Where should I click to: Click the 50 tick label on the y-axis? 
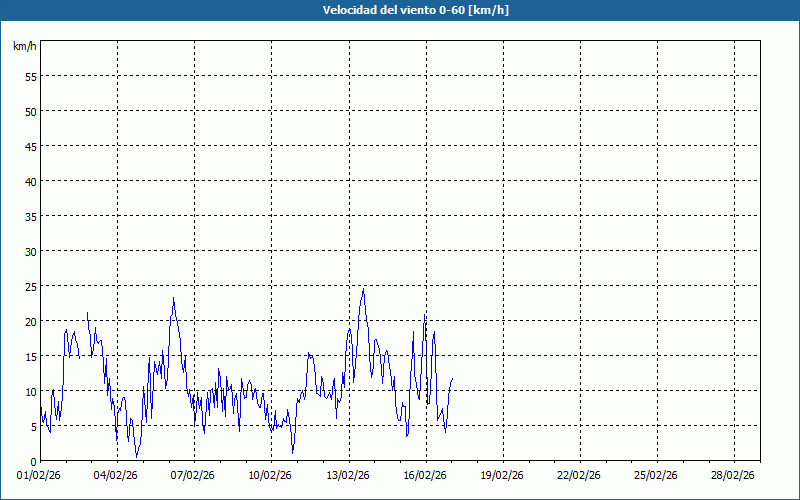(x=30, y=111)
